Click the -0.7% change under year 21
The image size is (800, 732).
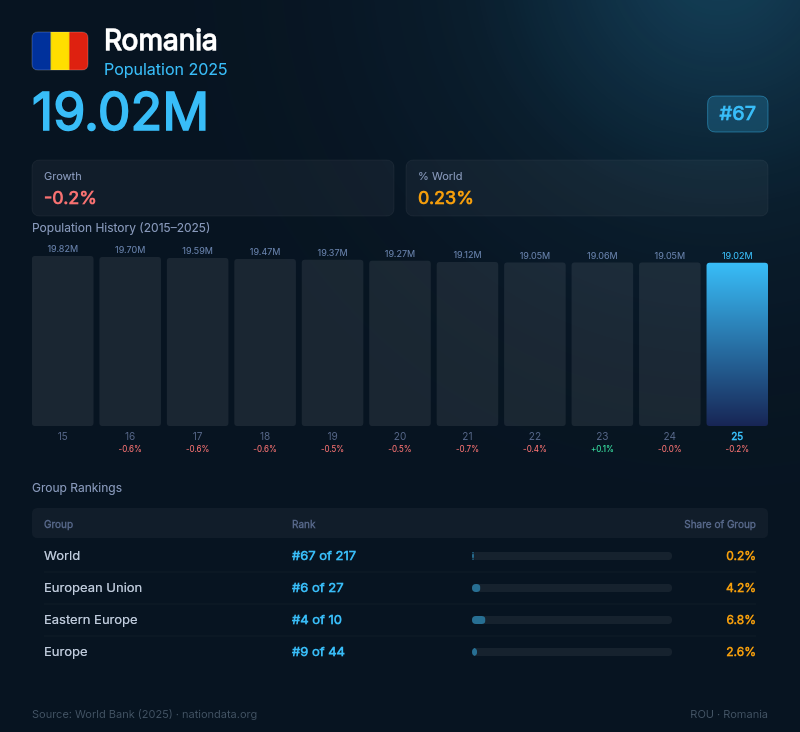[x=467, y=449]
